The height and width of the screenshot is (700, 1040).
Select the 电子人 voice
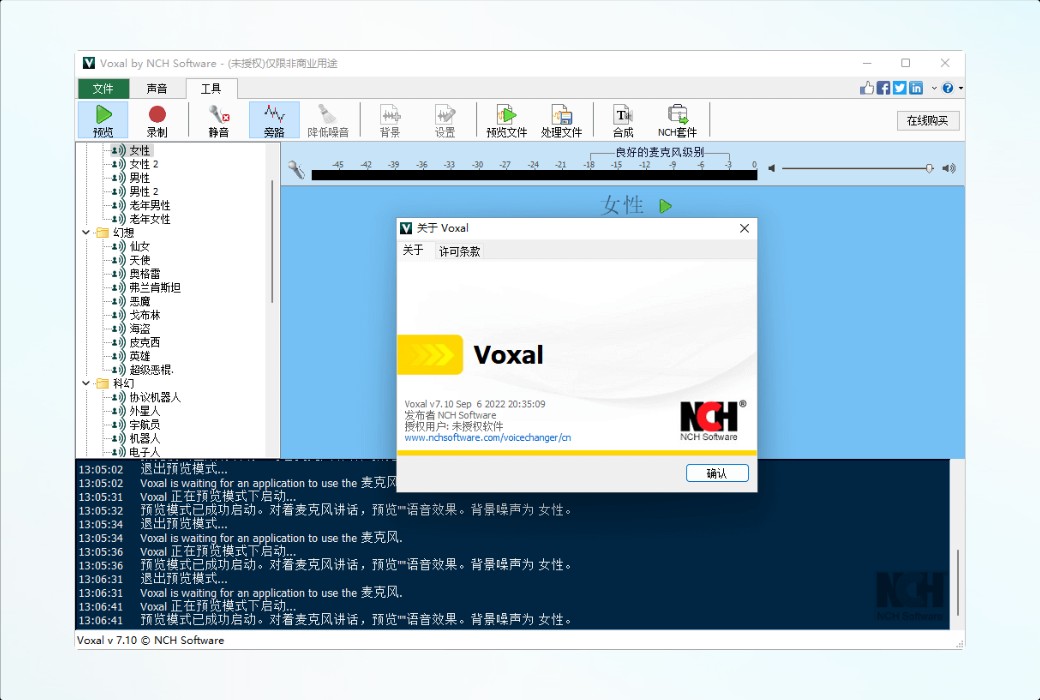145,453
